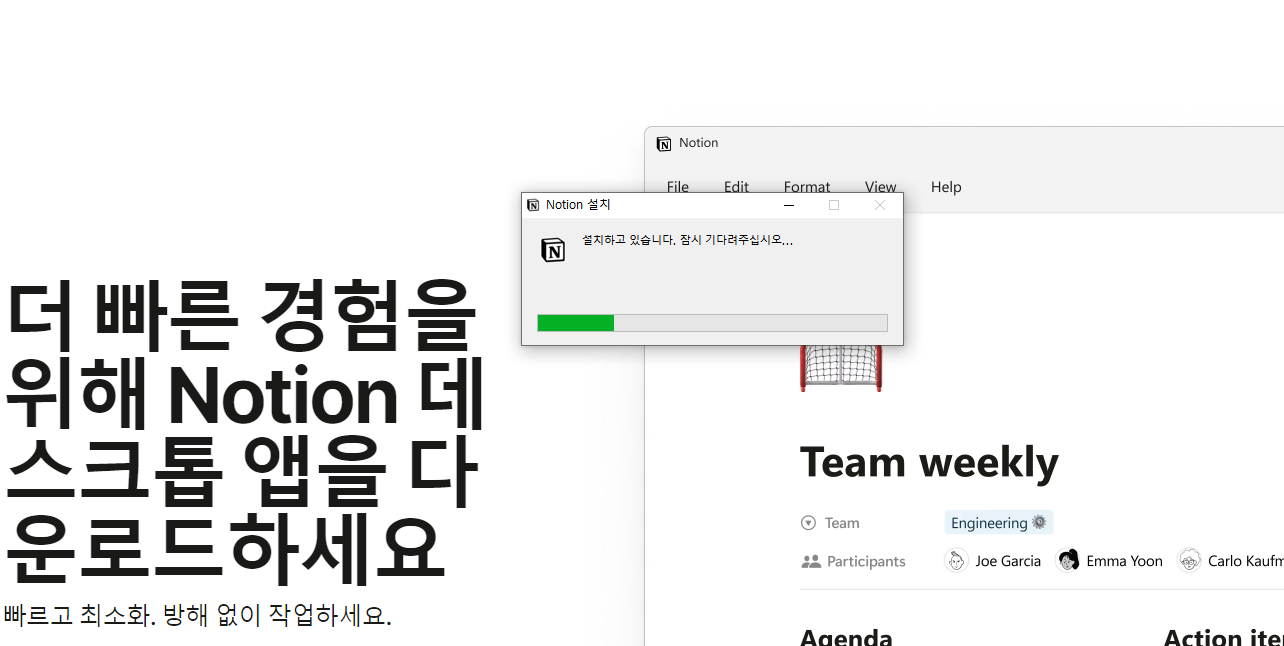Click participant name Joe Garcia

[x=1008, y=562]
